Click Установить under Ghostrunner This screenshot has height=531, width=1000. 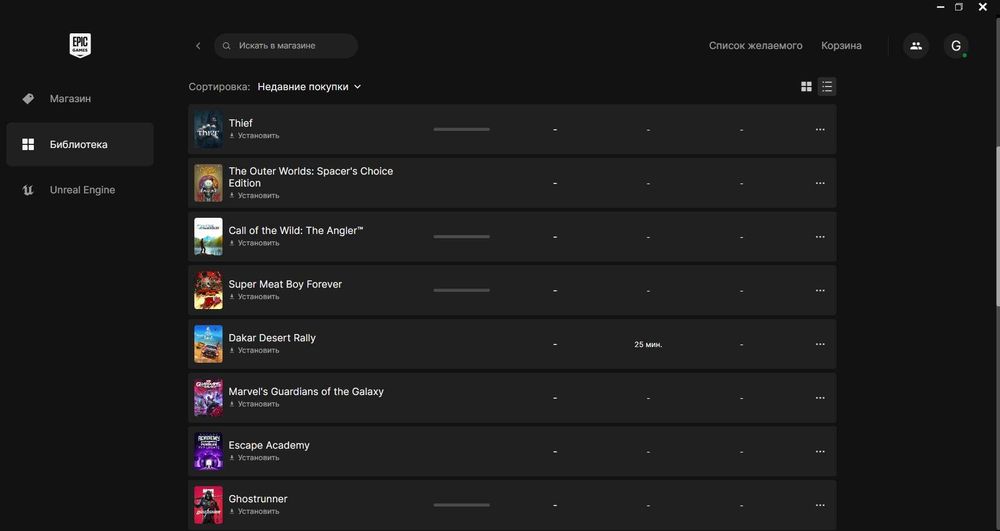[258, 511]
